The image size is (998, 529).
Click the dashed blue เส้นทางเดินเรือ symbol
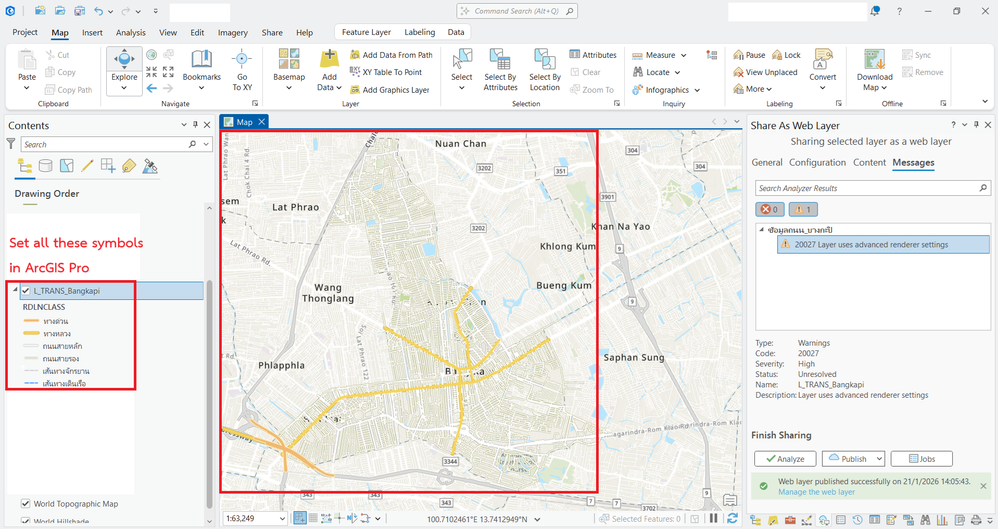[31, 383]
